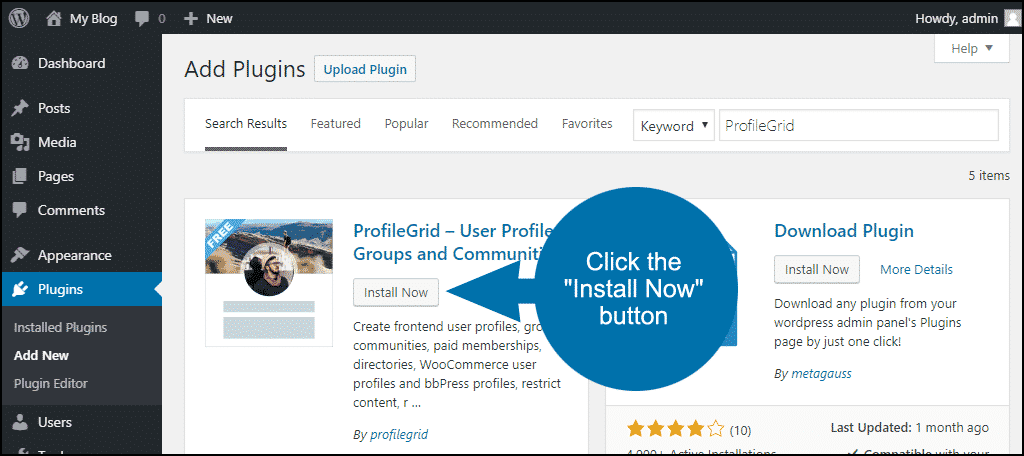Screen dimensions: 1024x456
Task: Expand the Help dropdown tab
Action: (x=971, y=48)
